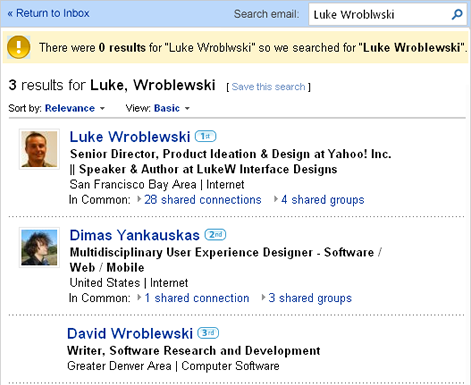Open the Sort by Relevance dropdown
Image resolution: width=471 pixels, height=385 pixels.
(75, 108)
